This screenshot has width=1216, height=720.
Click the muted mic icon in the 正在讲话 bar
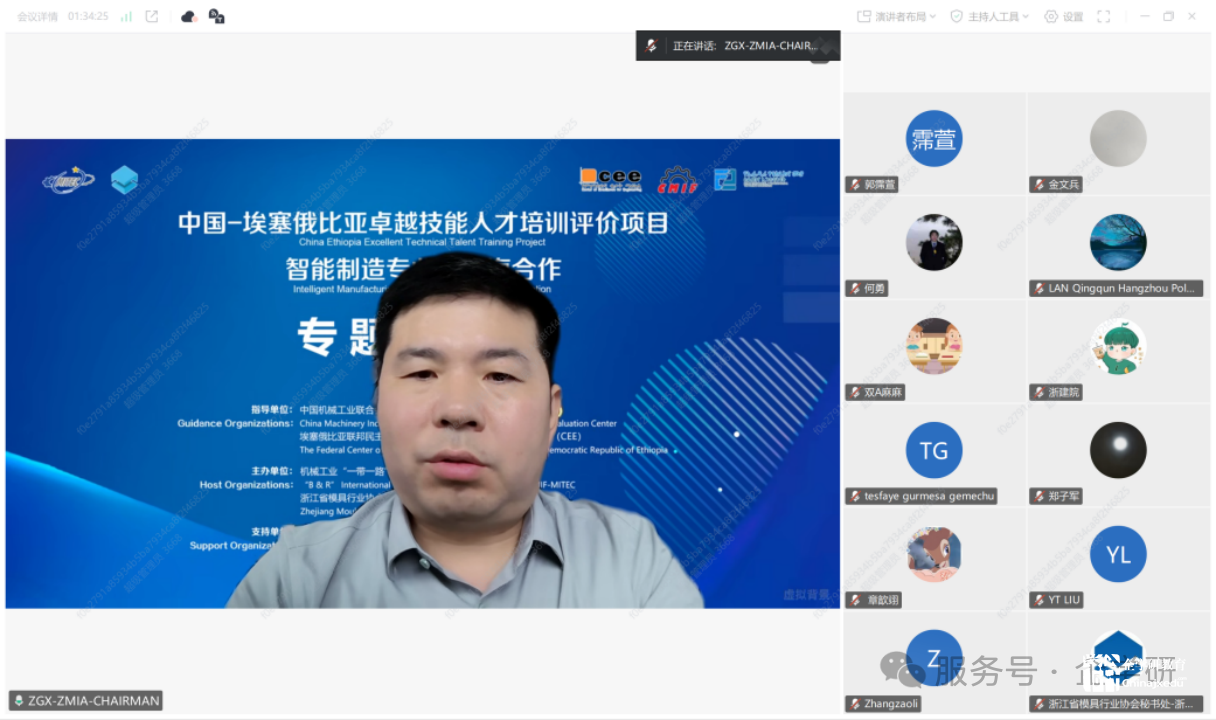652,46
